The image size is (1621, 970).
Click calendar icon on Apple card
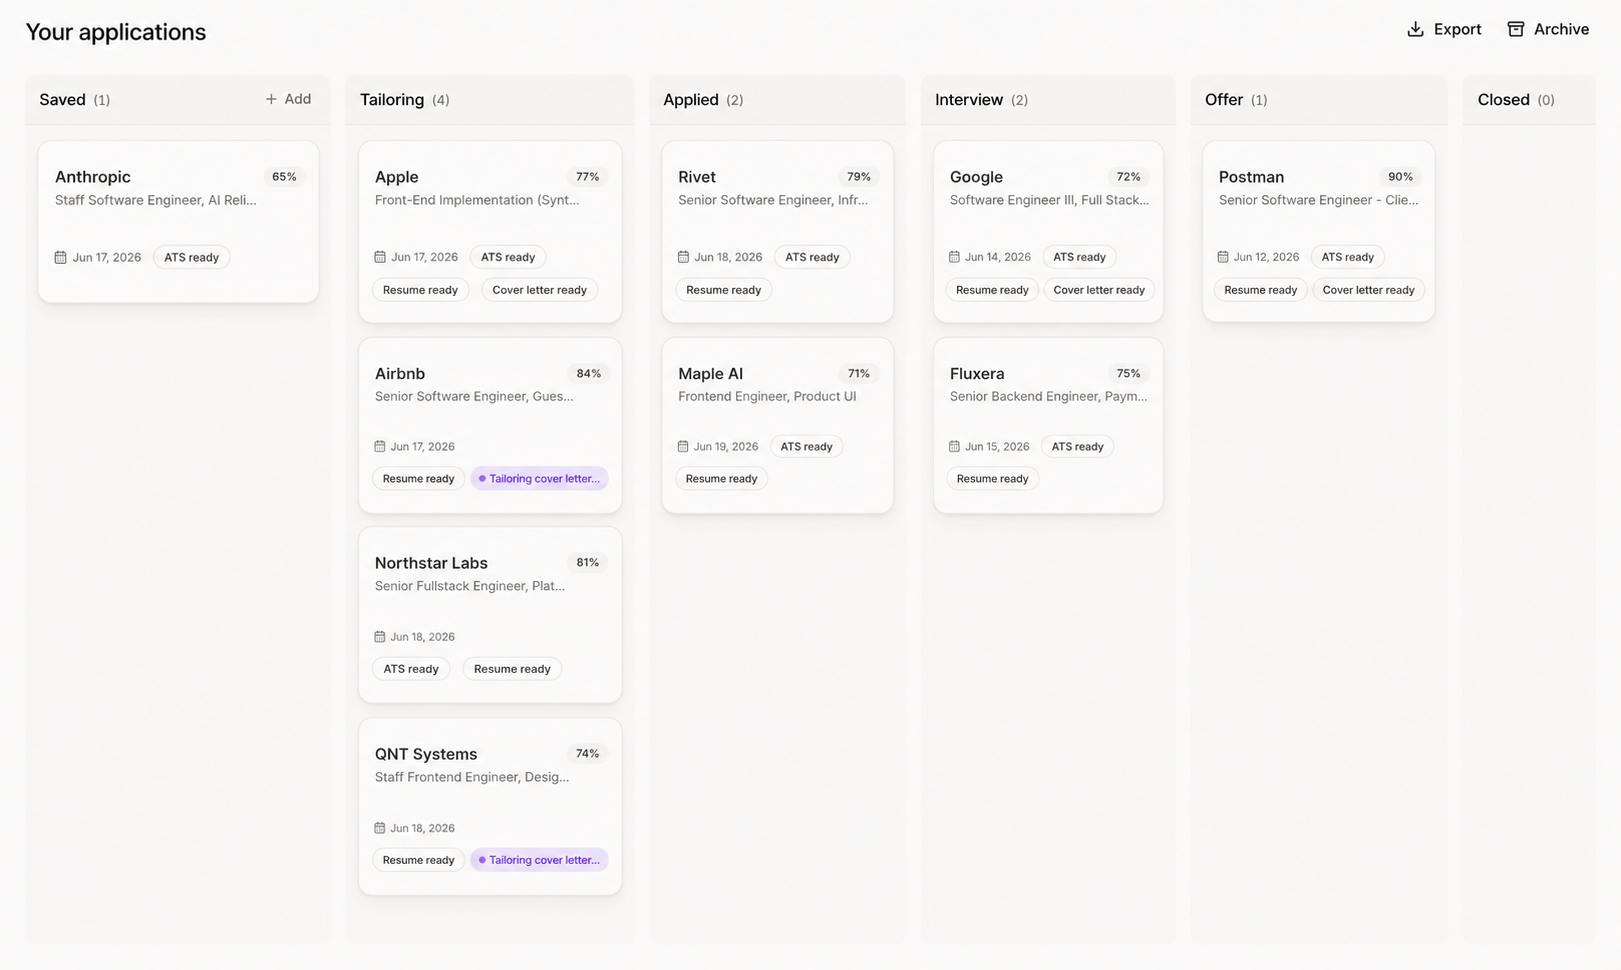[380, 257]
